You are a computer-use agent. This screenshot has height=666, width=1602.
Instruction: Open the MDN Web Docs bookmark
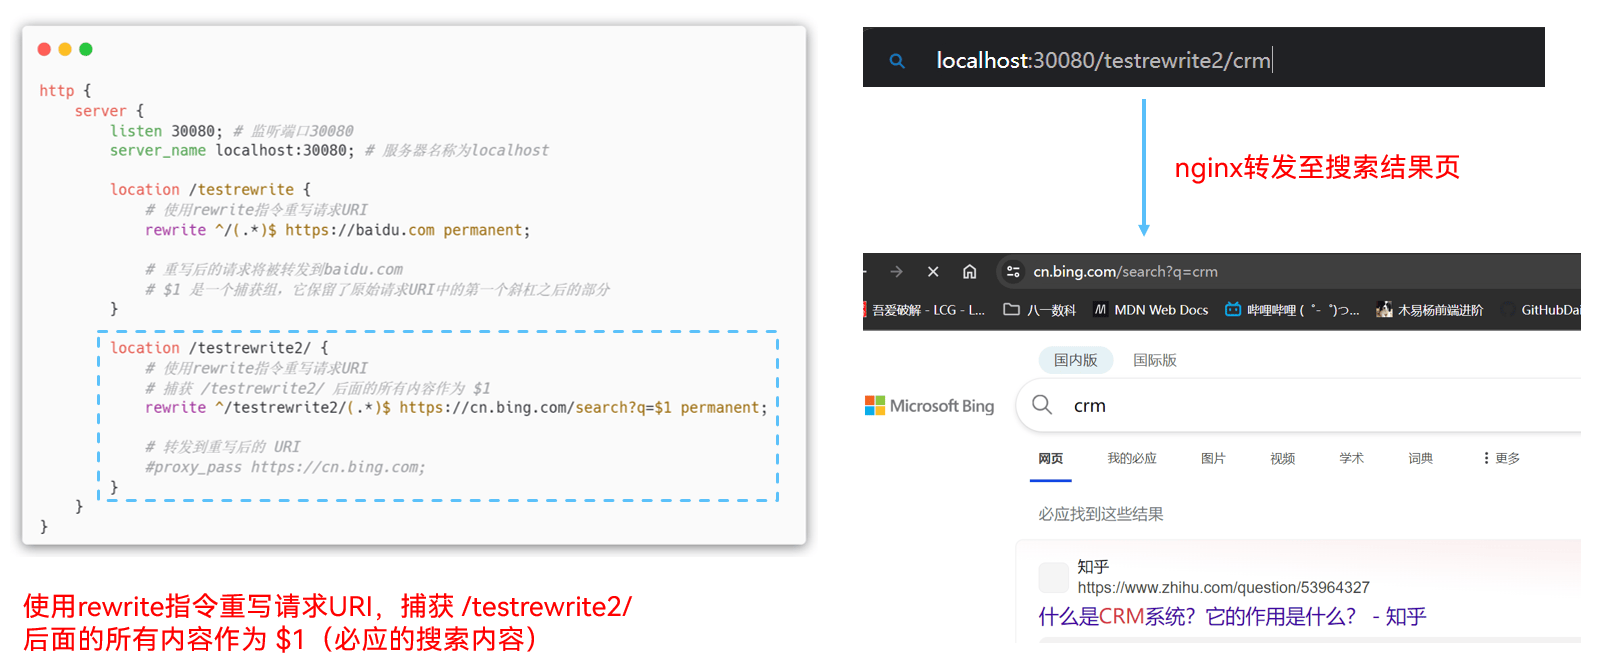click(1151, 310)
